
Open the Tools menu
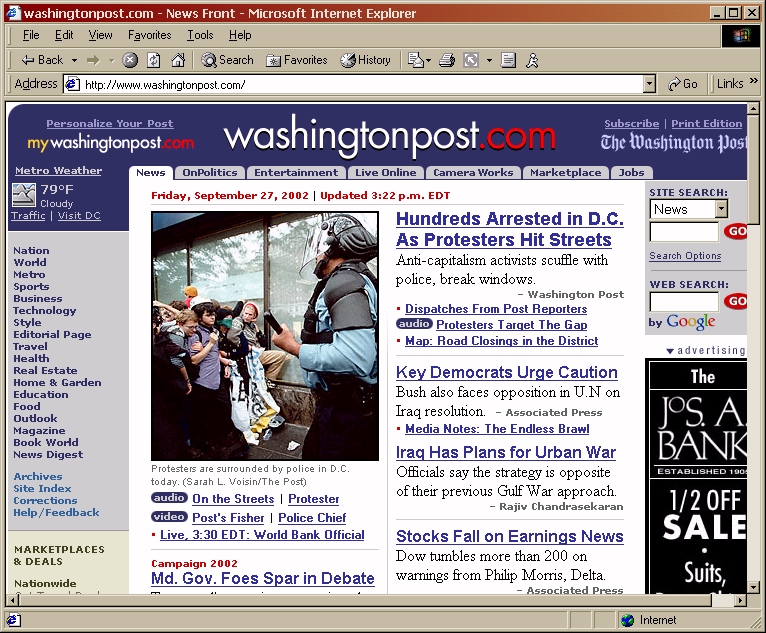point(200,35)
